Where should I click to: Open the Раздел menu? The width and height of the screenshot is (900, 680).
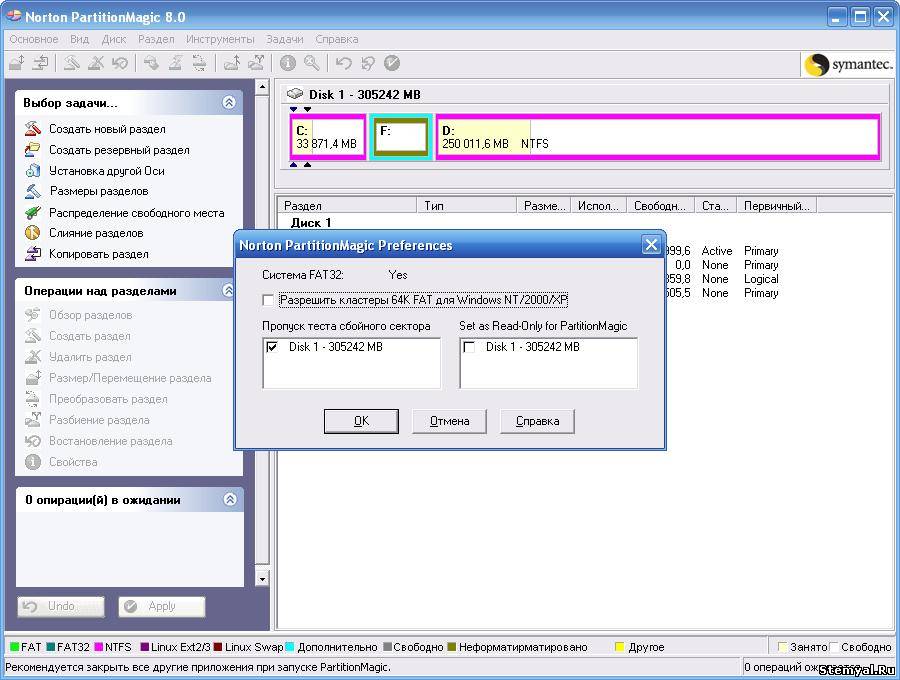[156, 39]
